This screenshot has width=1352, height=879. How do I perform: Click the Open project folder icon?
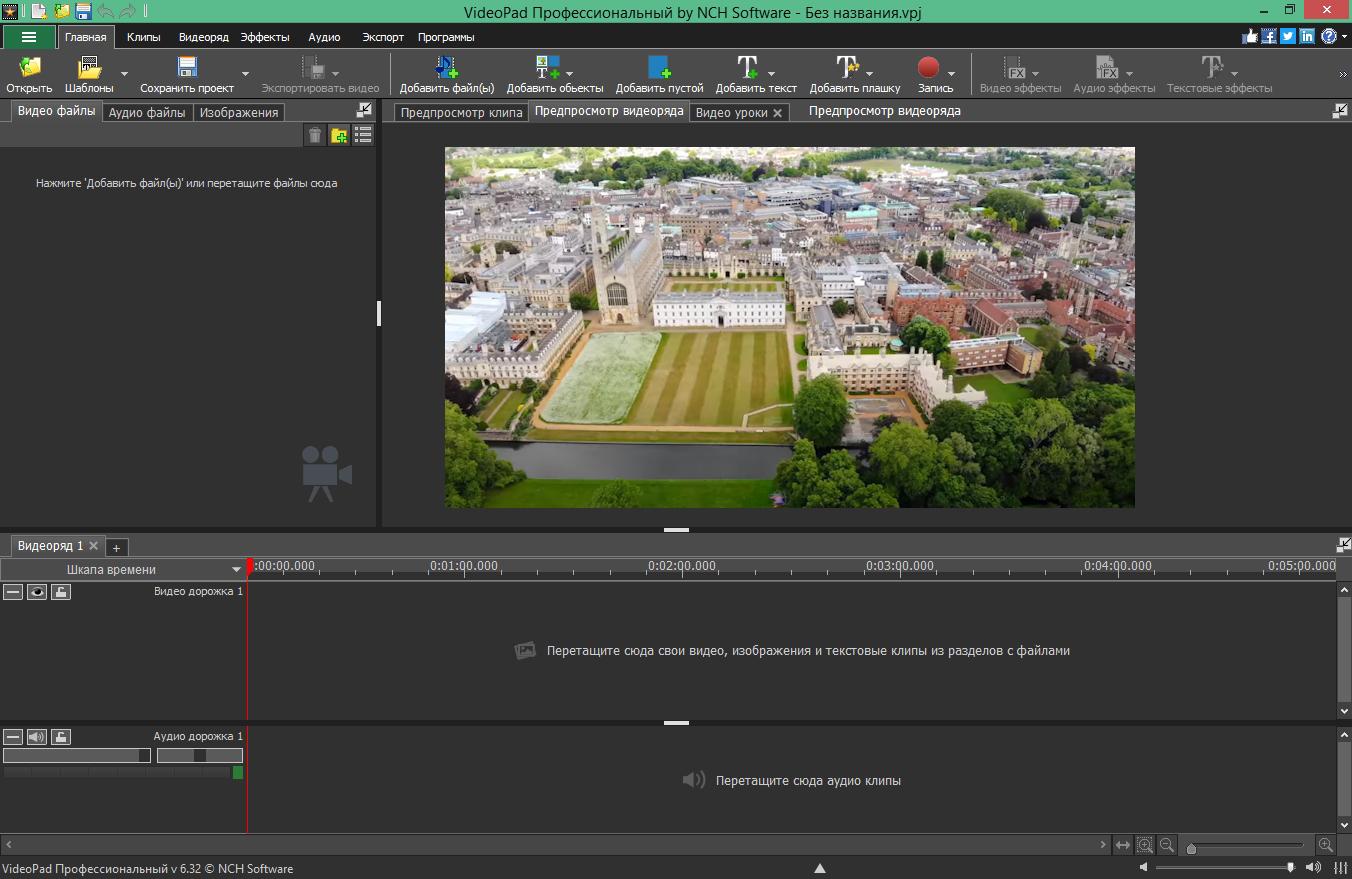[30, 67]
